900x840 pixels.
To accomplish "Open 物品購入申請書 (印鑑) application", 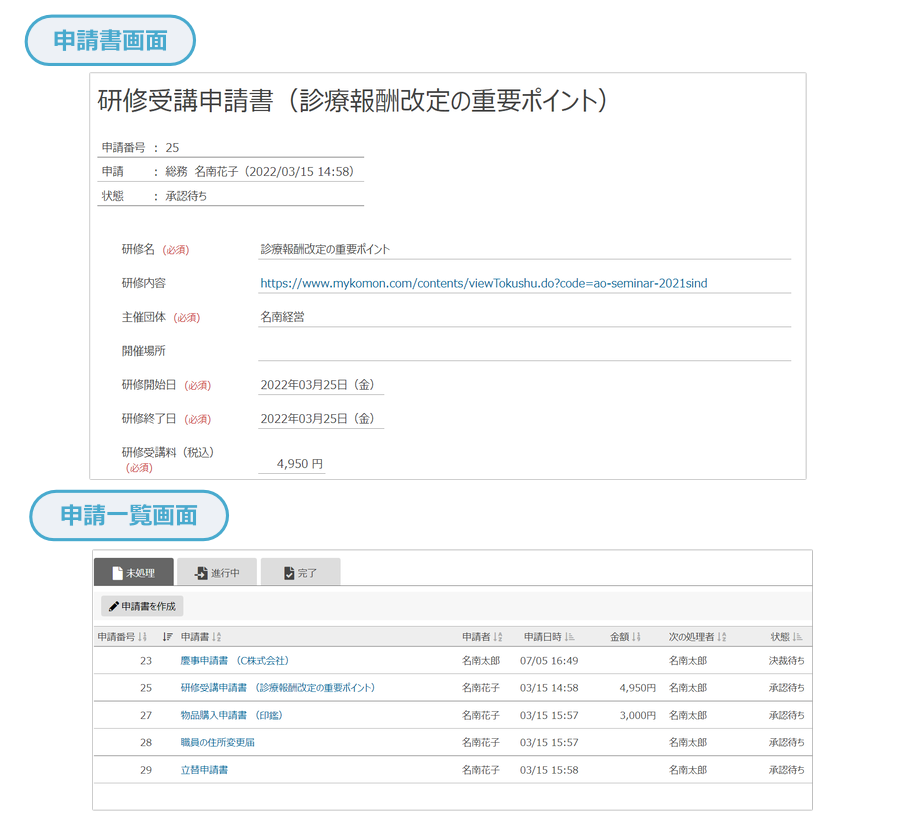I will [x=233, y=715].
